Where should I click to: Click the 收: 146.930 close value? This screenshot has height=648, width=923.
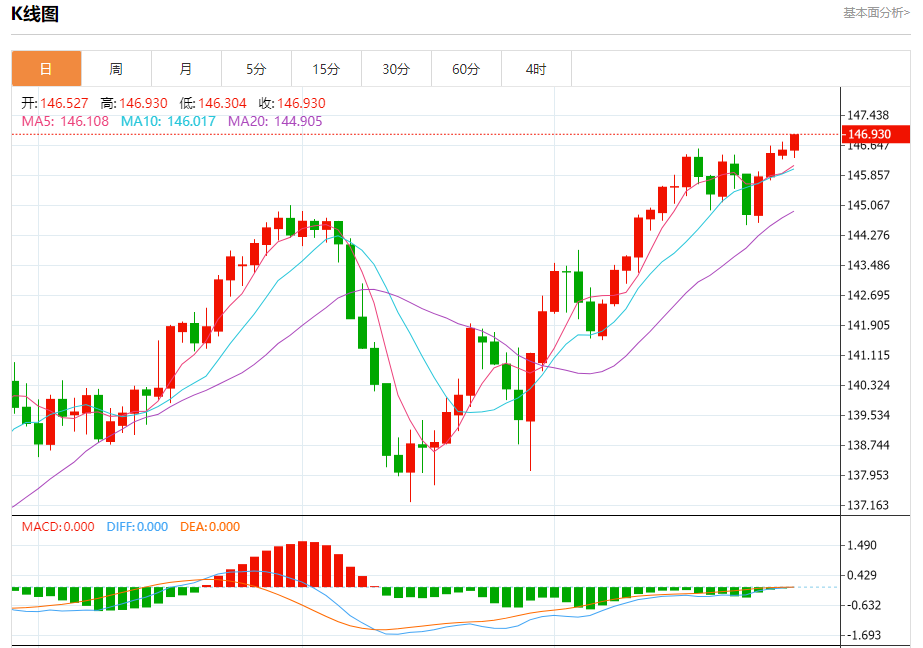292,103
